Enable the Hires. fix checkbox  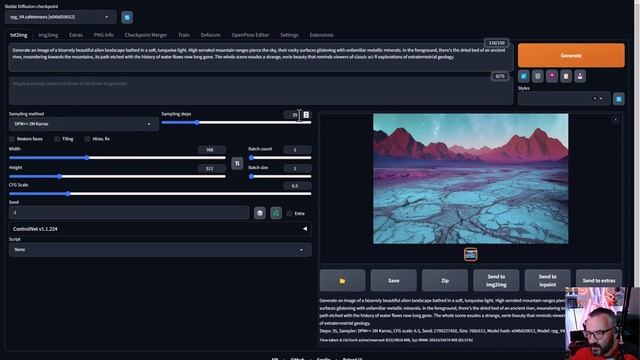(x=87, y=139)
